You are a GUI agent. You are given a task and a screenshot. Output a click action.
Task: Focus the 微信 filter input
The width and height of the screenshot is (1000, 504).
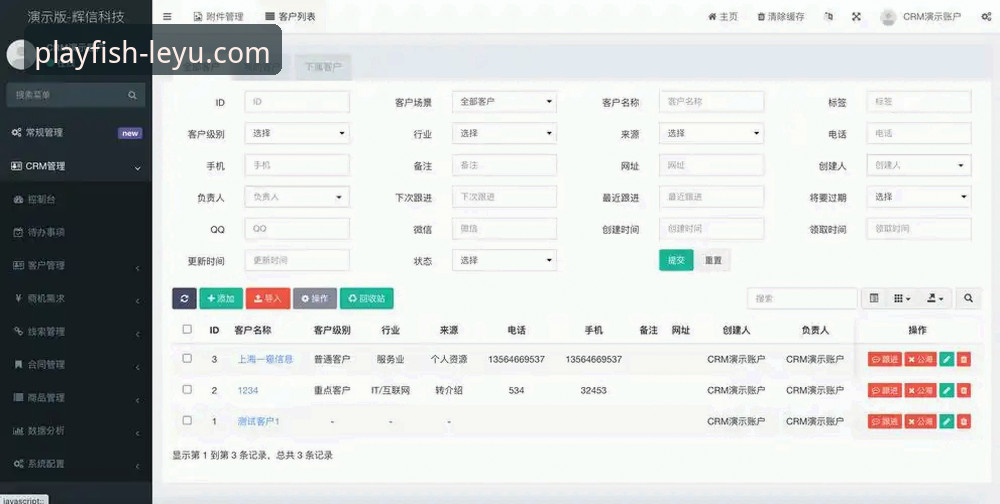pyautogui.click(x=504, y=228)
